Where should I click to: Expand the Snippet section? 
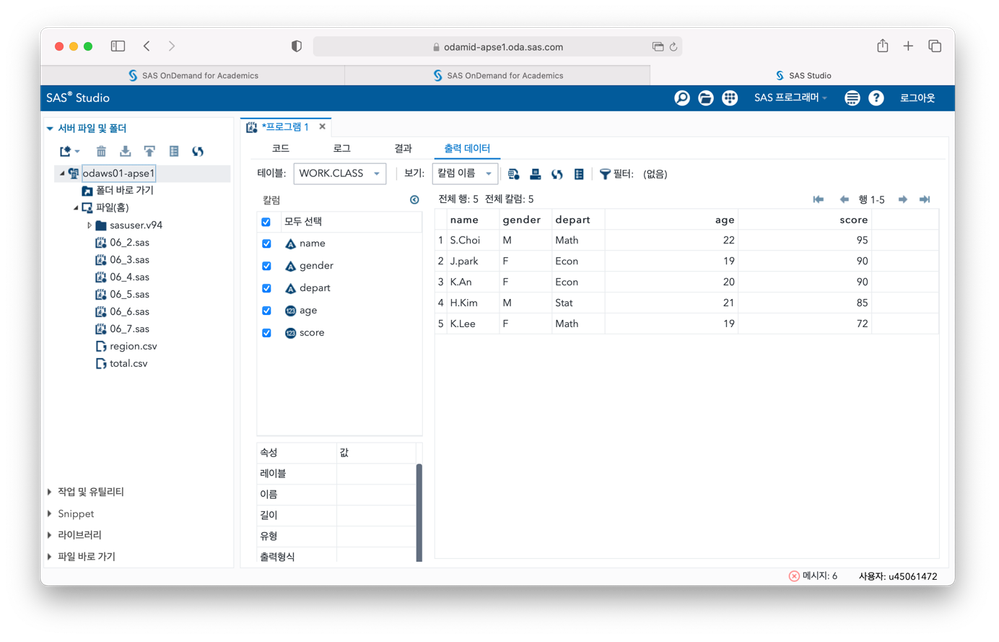pos(50,514)
